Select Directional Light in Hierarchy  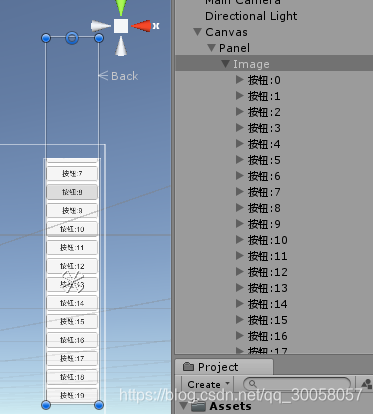click(x=251, y=16)
